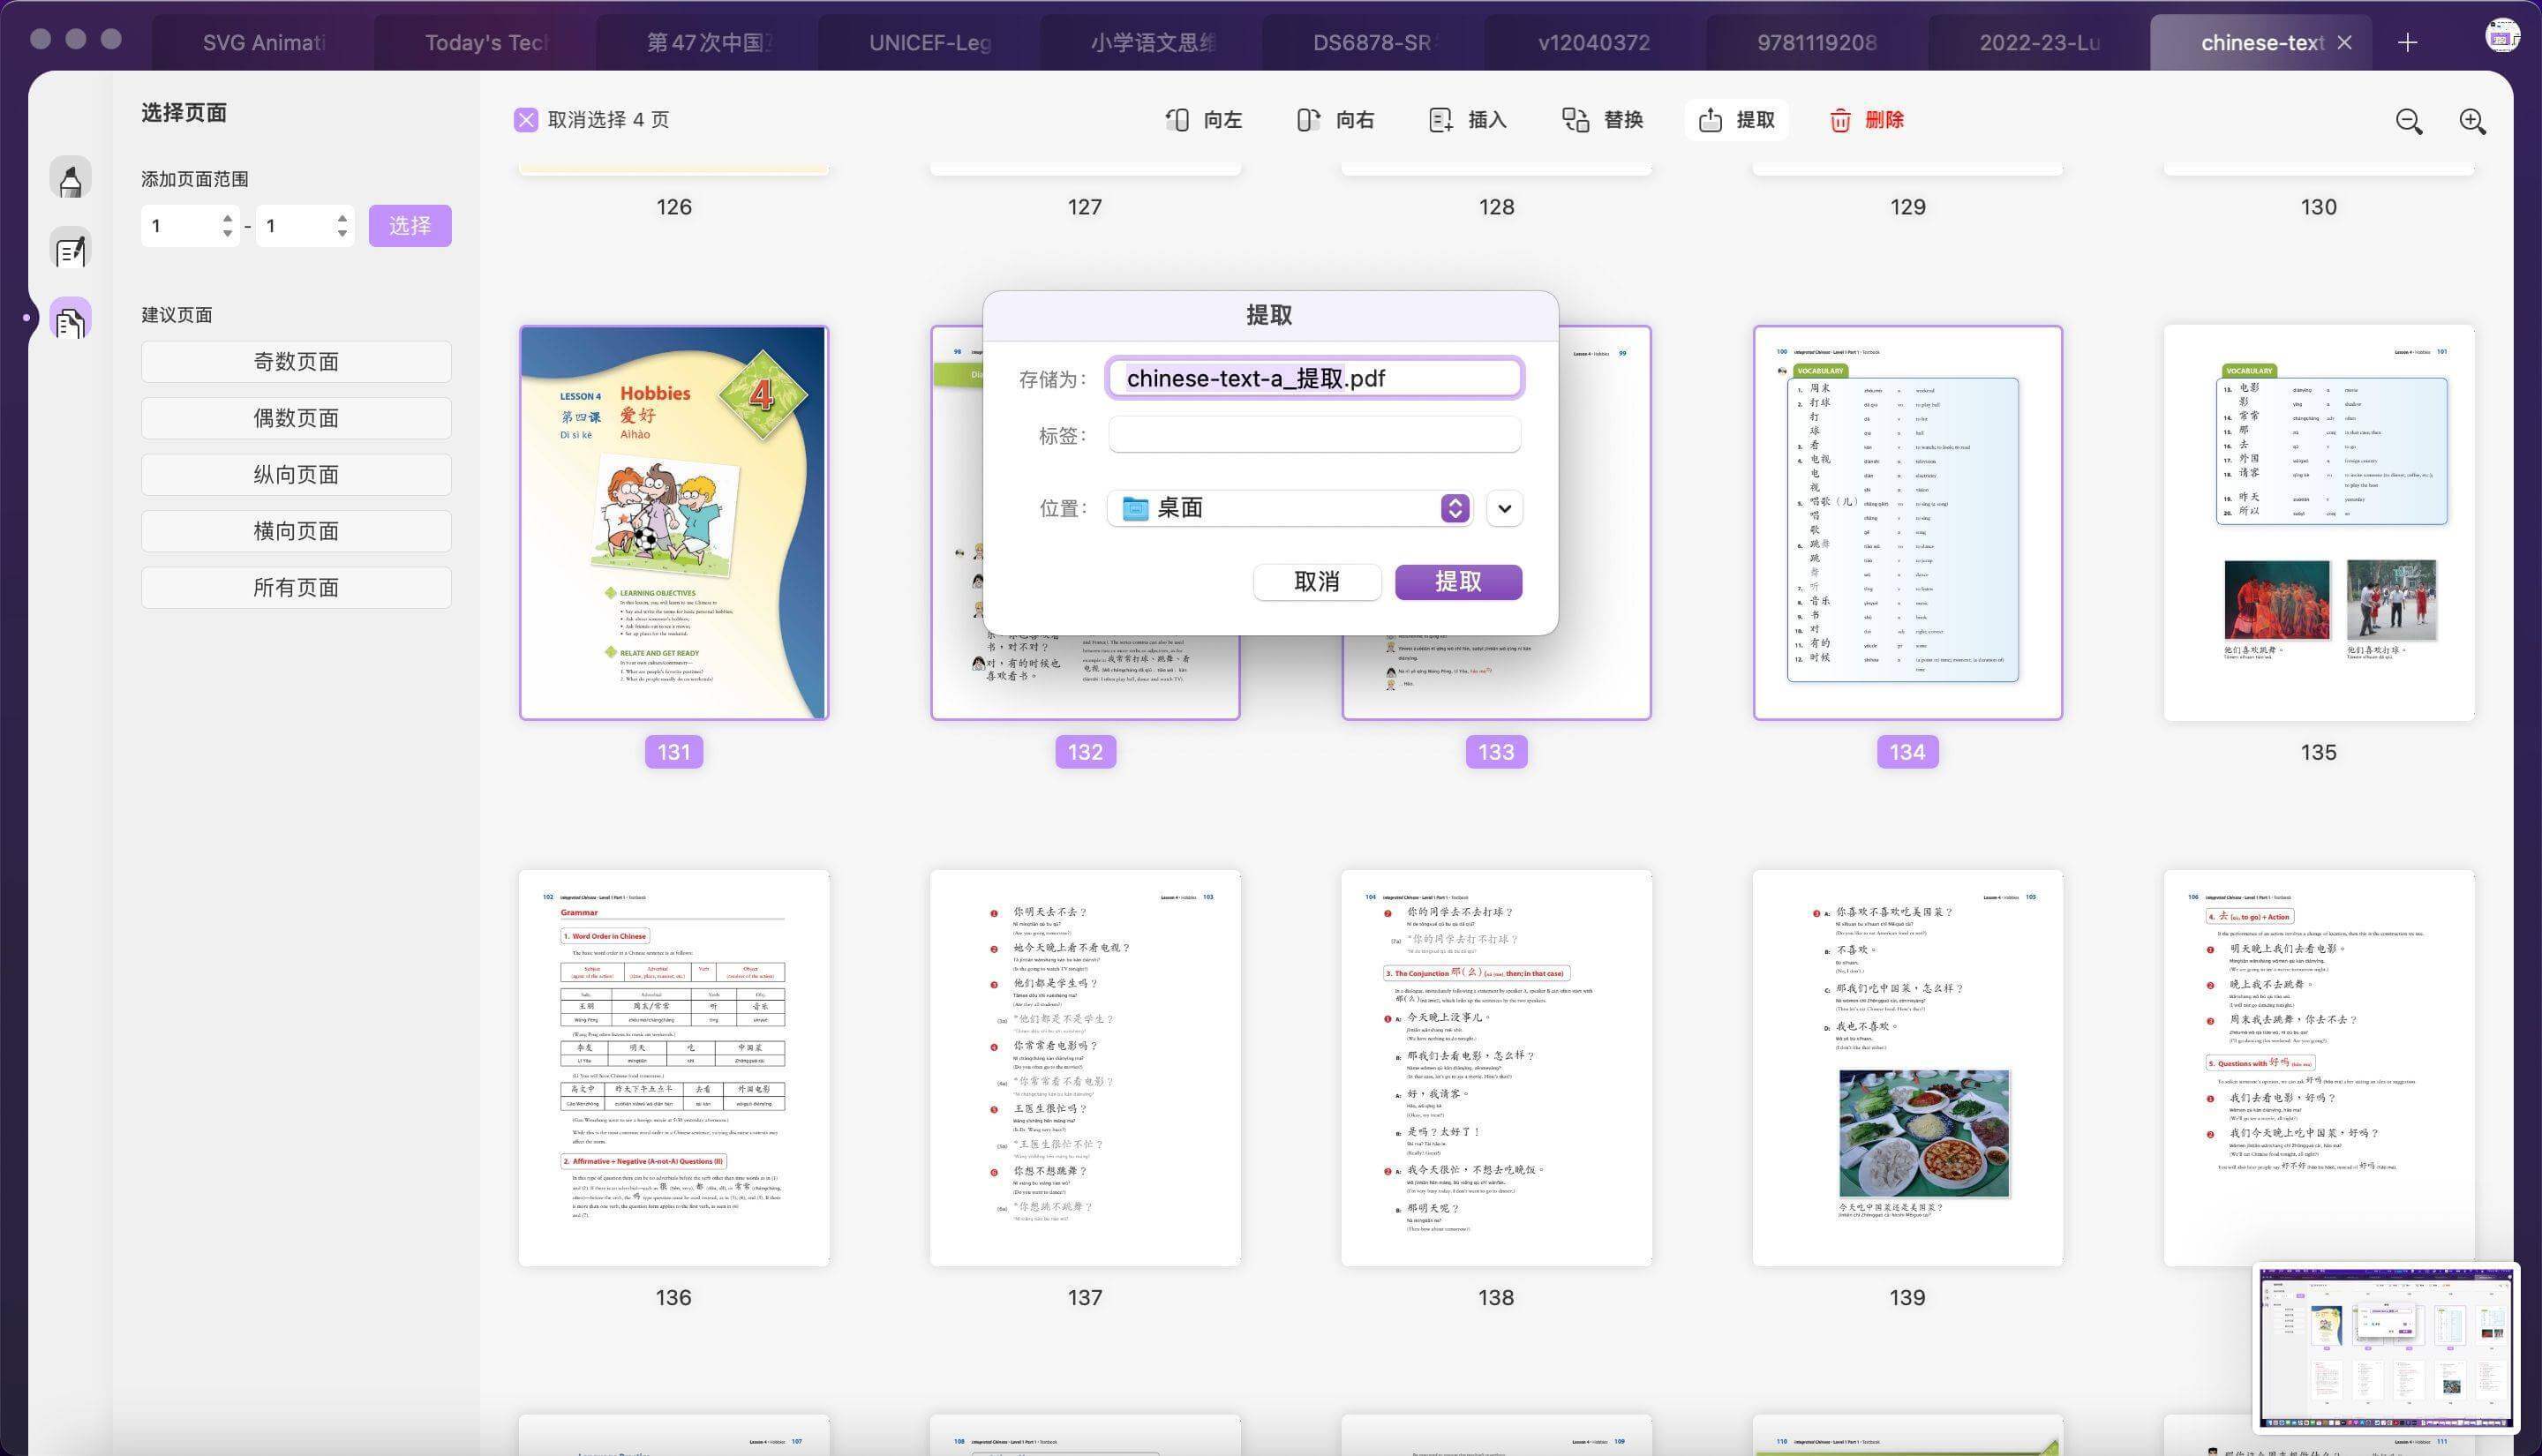Rotate selected pages left with 向左
2542x1456 pixels.
(1204, 120)
